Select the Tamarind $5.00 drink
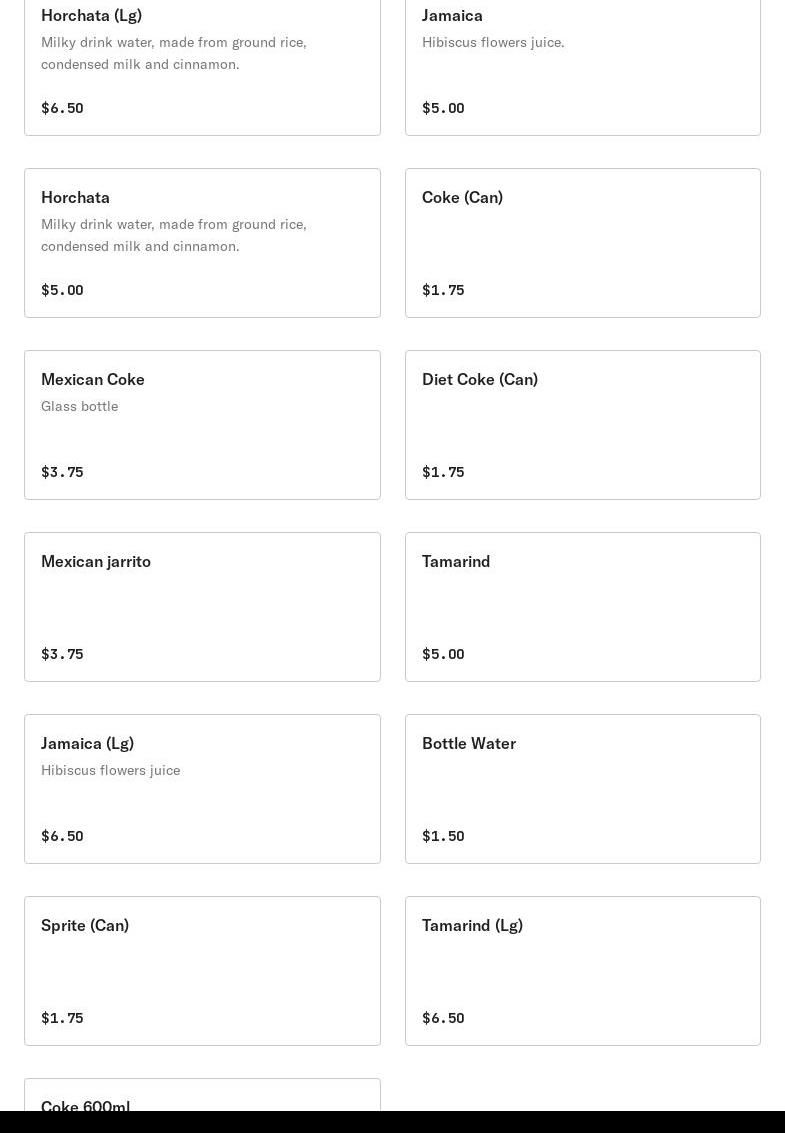Viewport: 785px width, 1133px height. 582,607
